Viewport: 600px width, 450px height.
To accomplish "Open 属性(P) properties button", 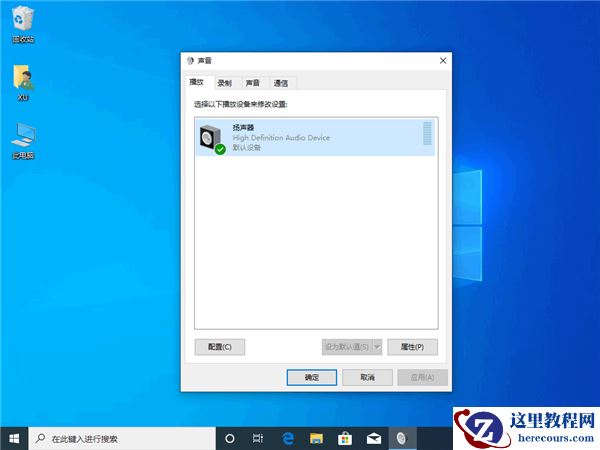I will (412, 347).
